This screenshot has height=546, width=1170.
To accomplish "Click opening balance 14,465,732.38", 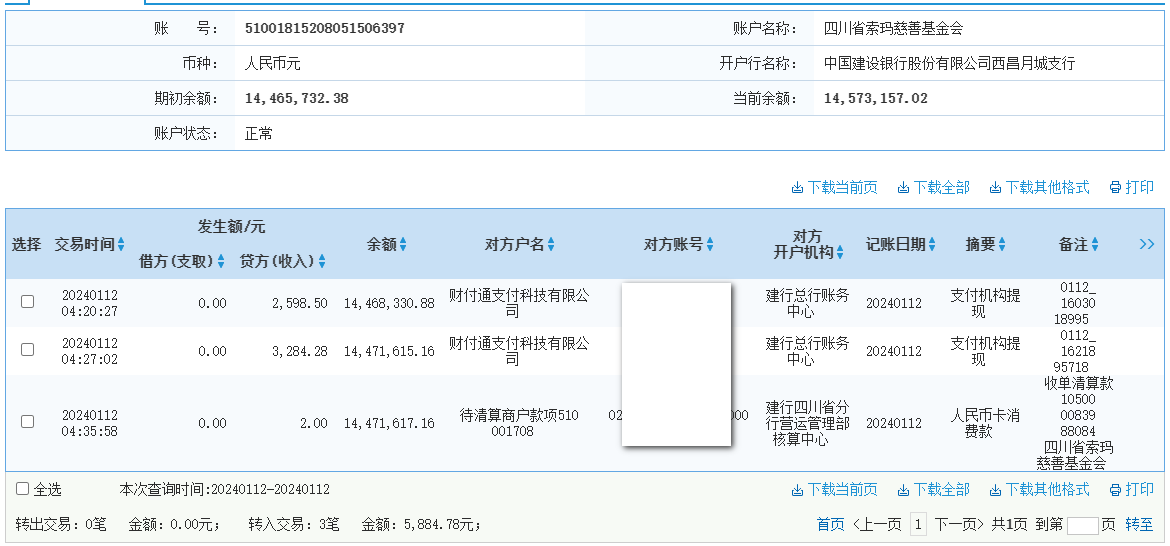I will click(296, 98).
